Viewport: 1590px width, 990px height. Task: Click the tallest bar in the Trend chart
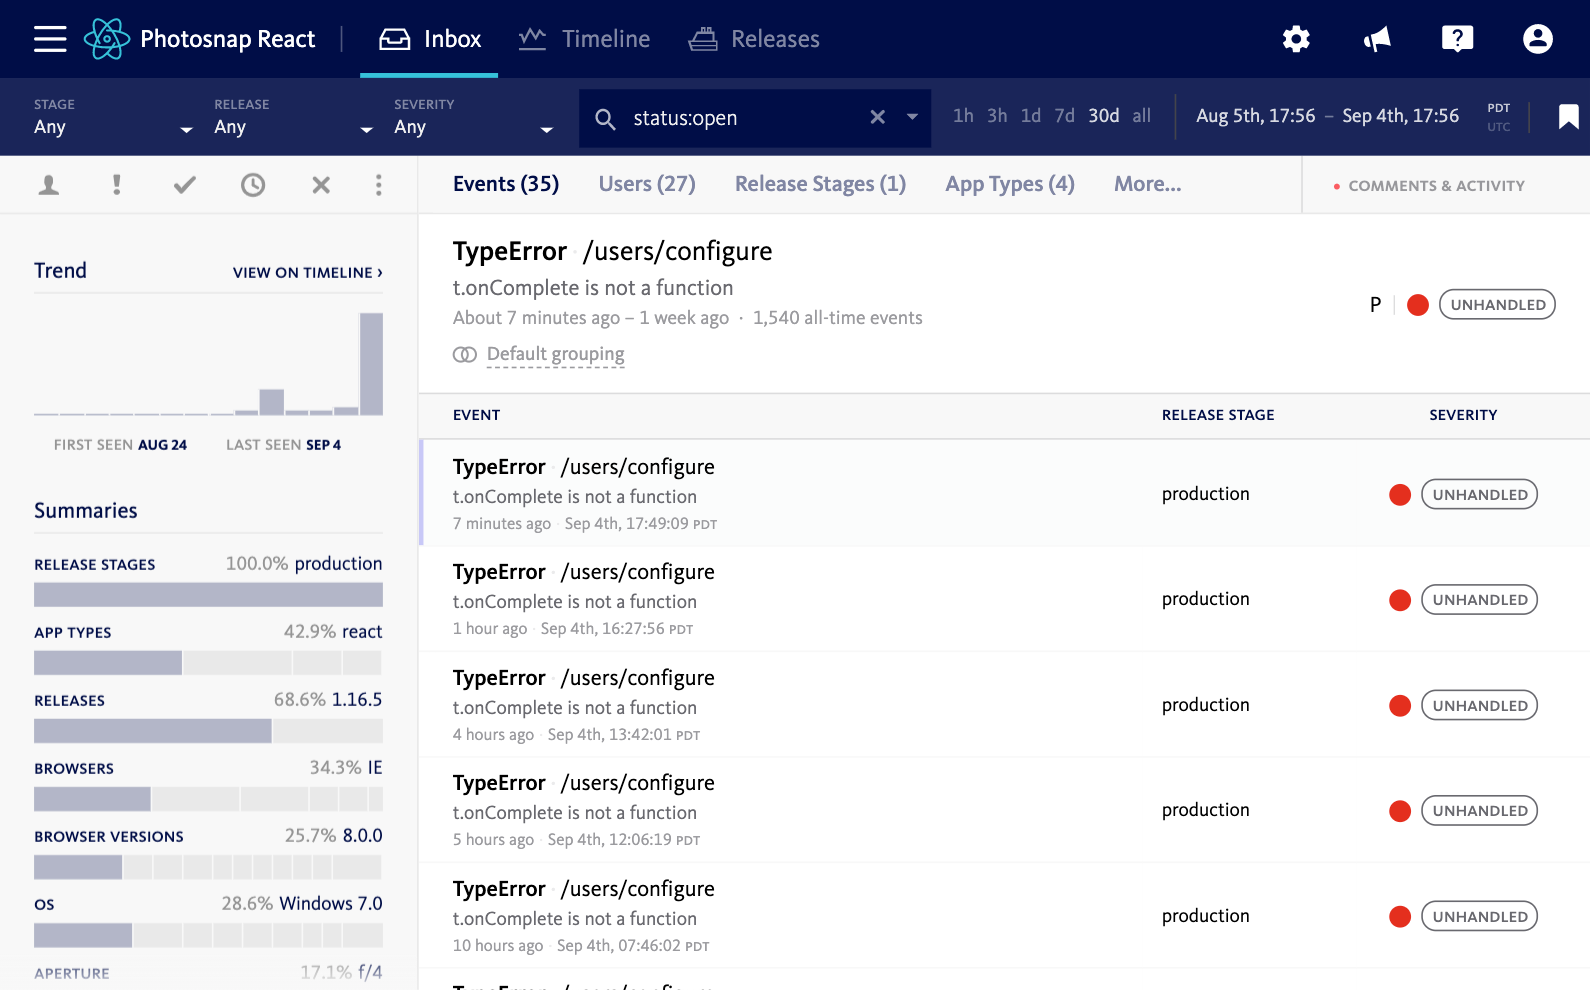pos(371,364)
